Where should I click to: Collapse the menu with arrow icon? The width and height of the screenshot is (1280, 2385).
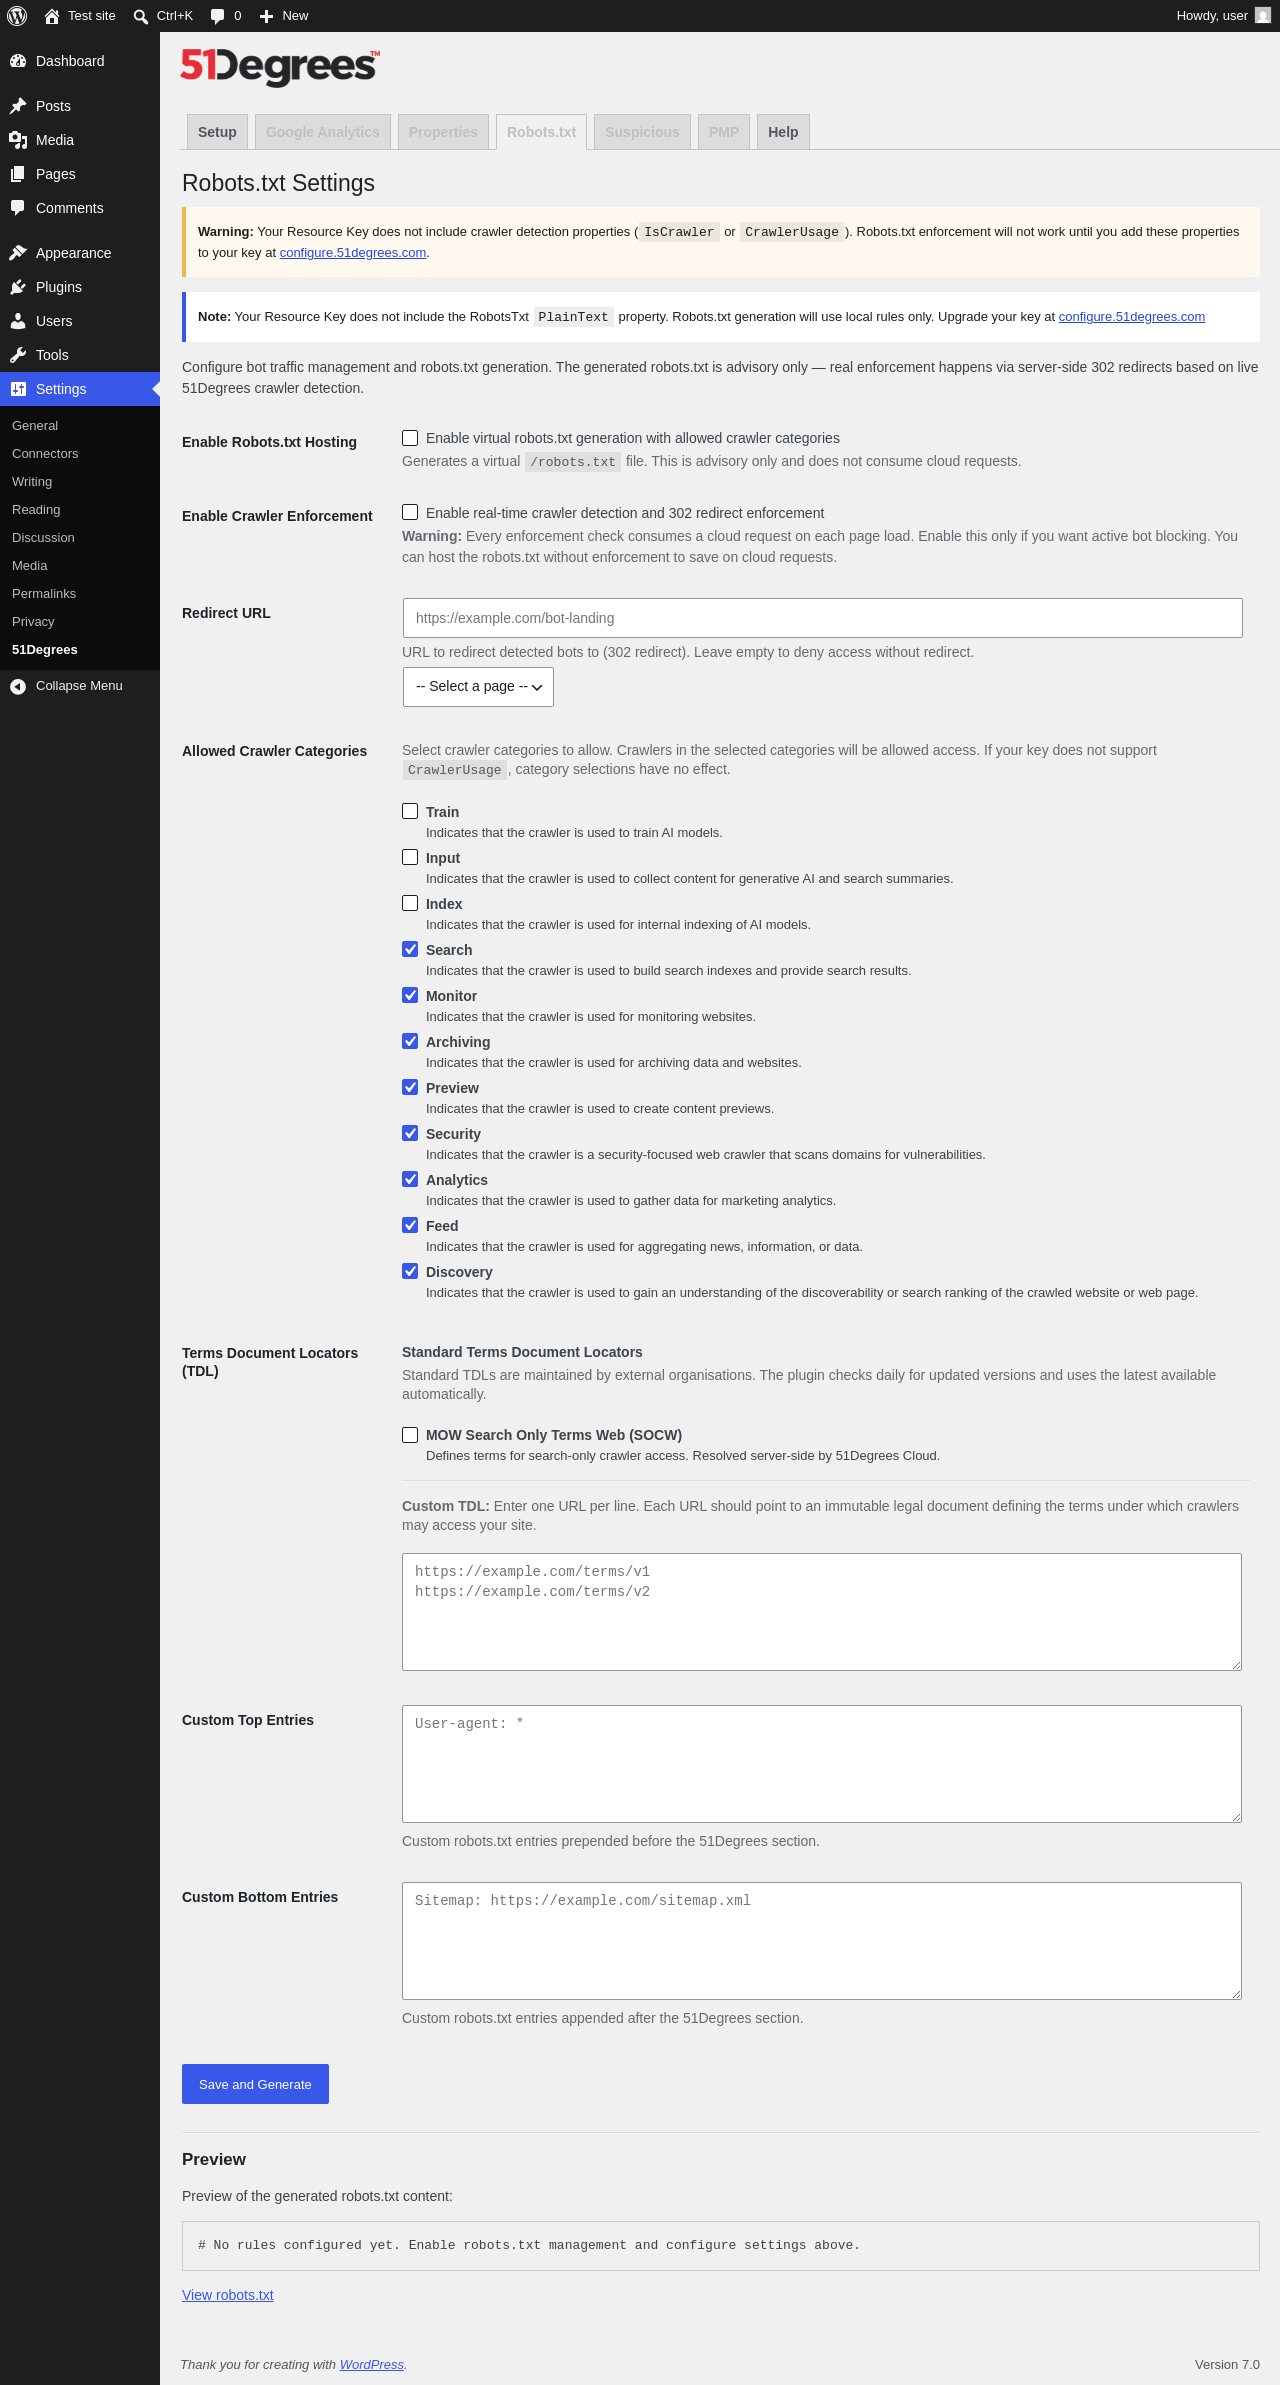coord(18,686)
